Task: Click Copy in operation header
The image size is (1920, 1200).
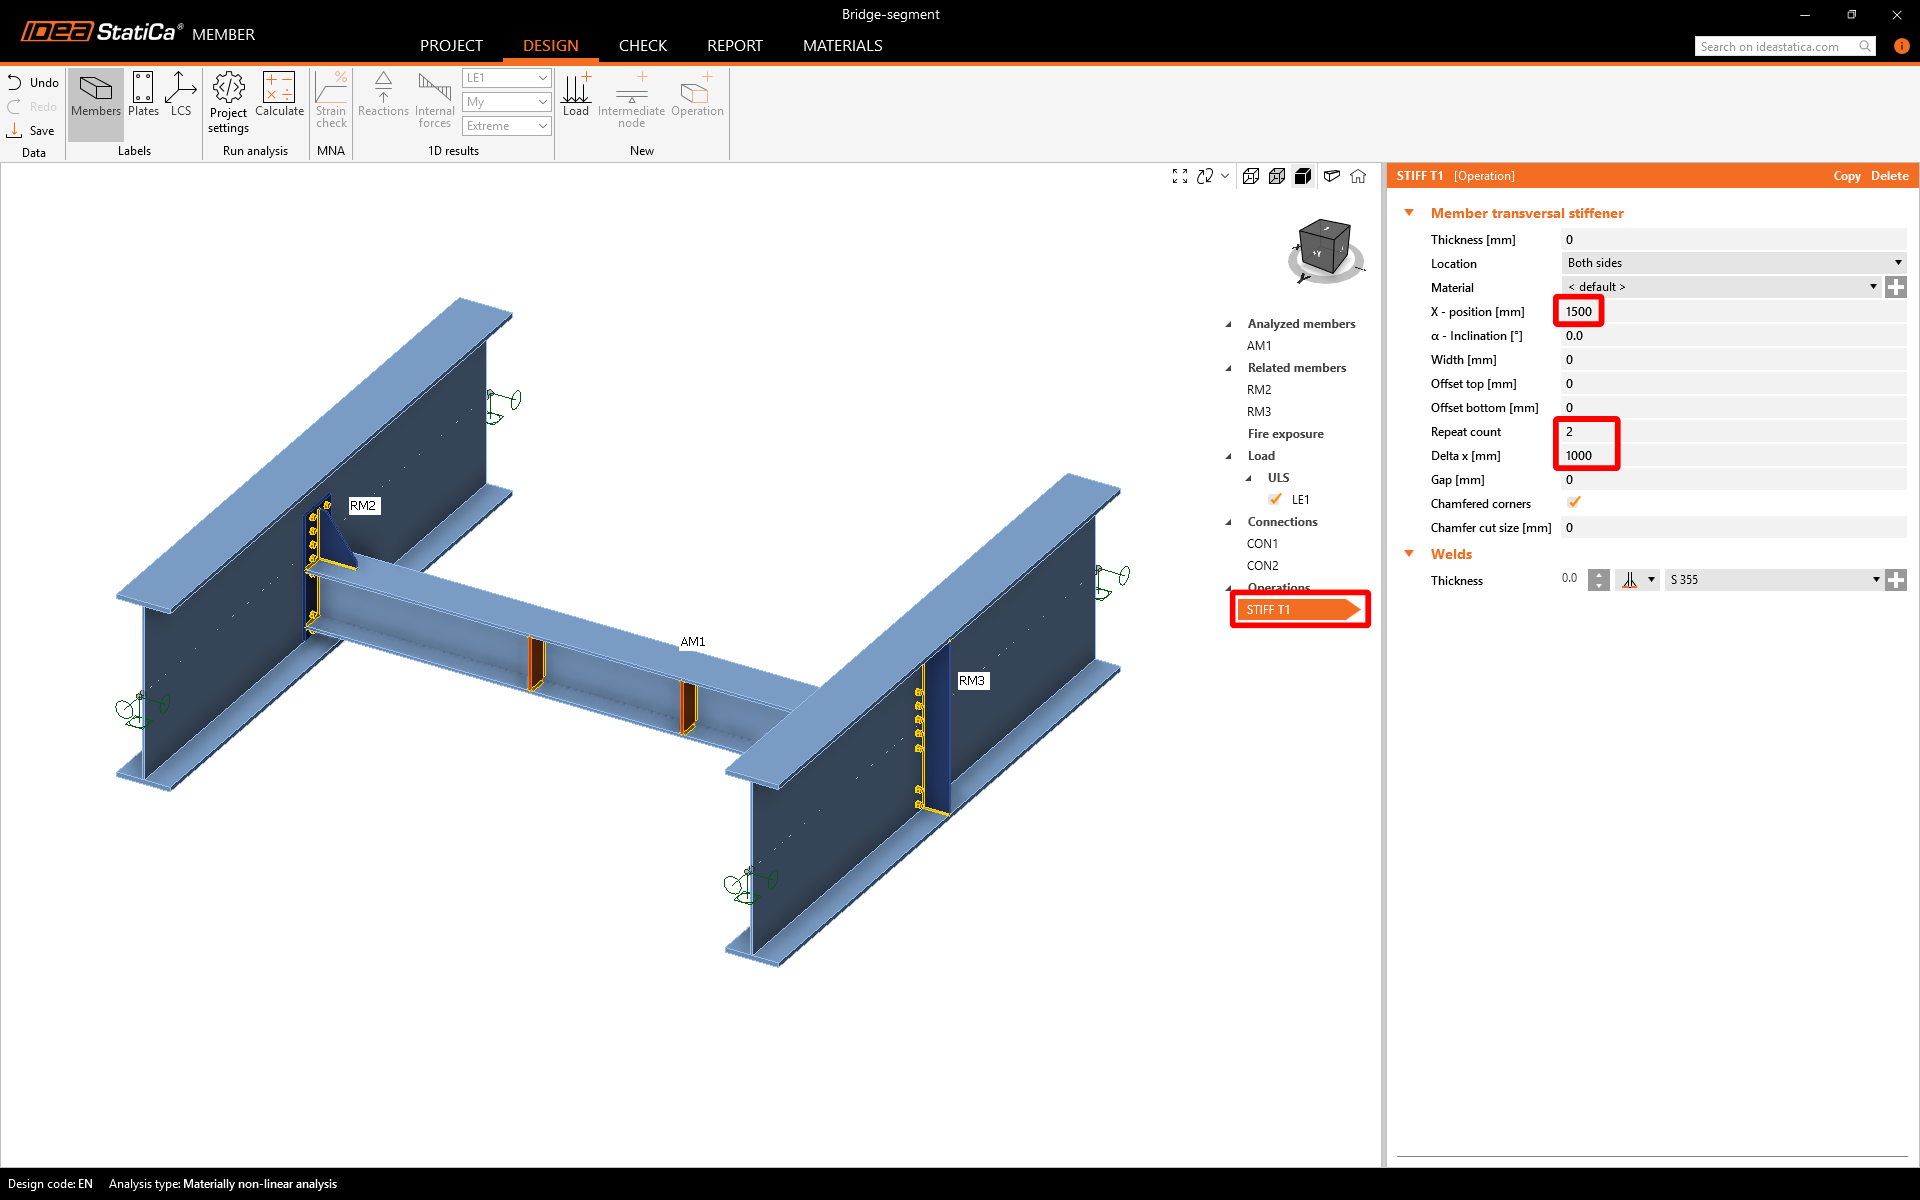Action: click(1846, 176)
